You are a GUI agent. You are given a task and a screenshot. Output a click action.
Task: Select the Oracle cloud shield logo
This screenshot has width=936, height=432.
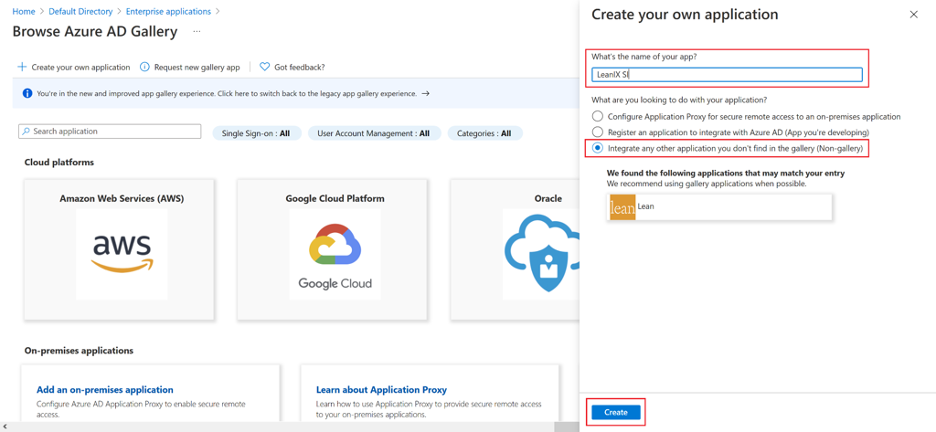541,254
